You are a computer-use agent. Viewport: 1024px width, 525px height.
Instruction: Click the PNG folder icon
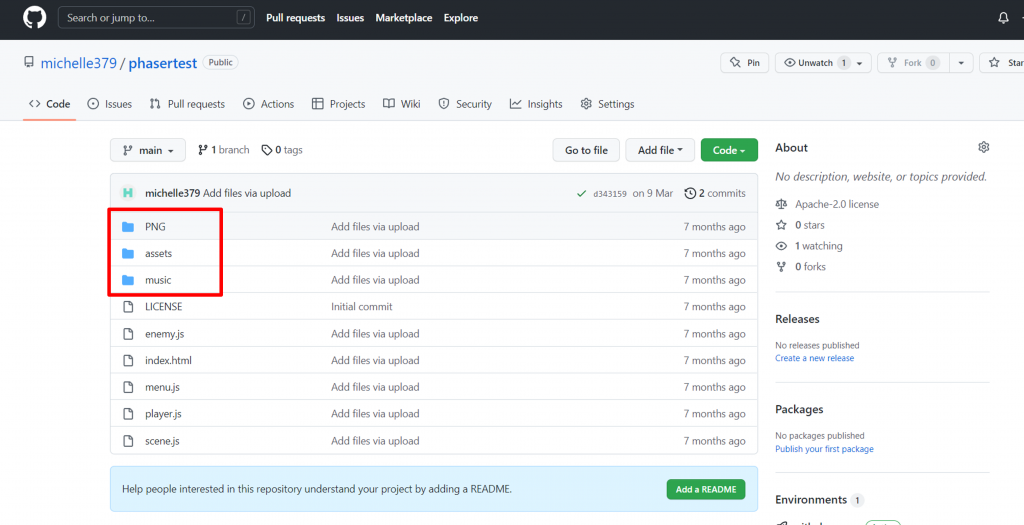128,227
